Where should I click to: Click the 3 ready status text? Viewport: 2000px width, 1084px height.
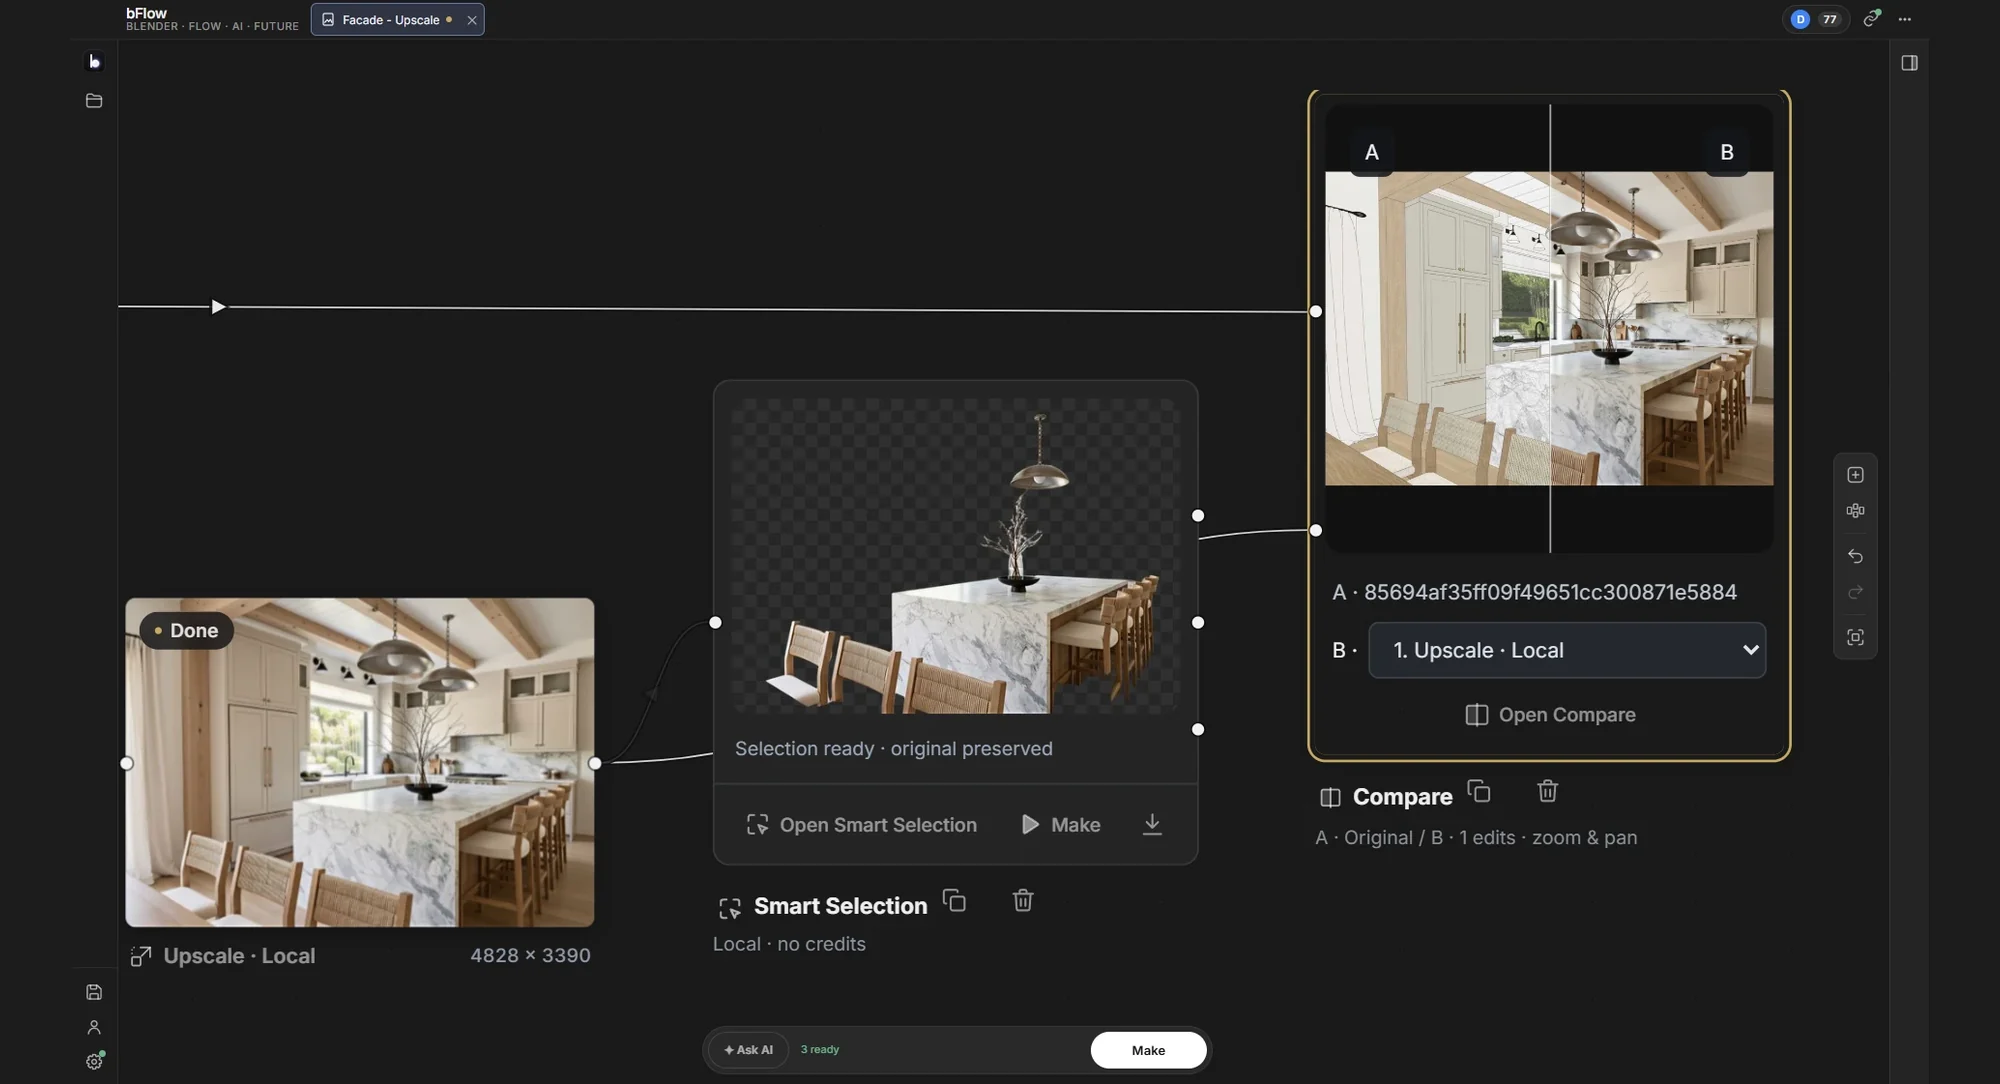click(x=820, y=1050)
